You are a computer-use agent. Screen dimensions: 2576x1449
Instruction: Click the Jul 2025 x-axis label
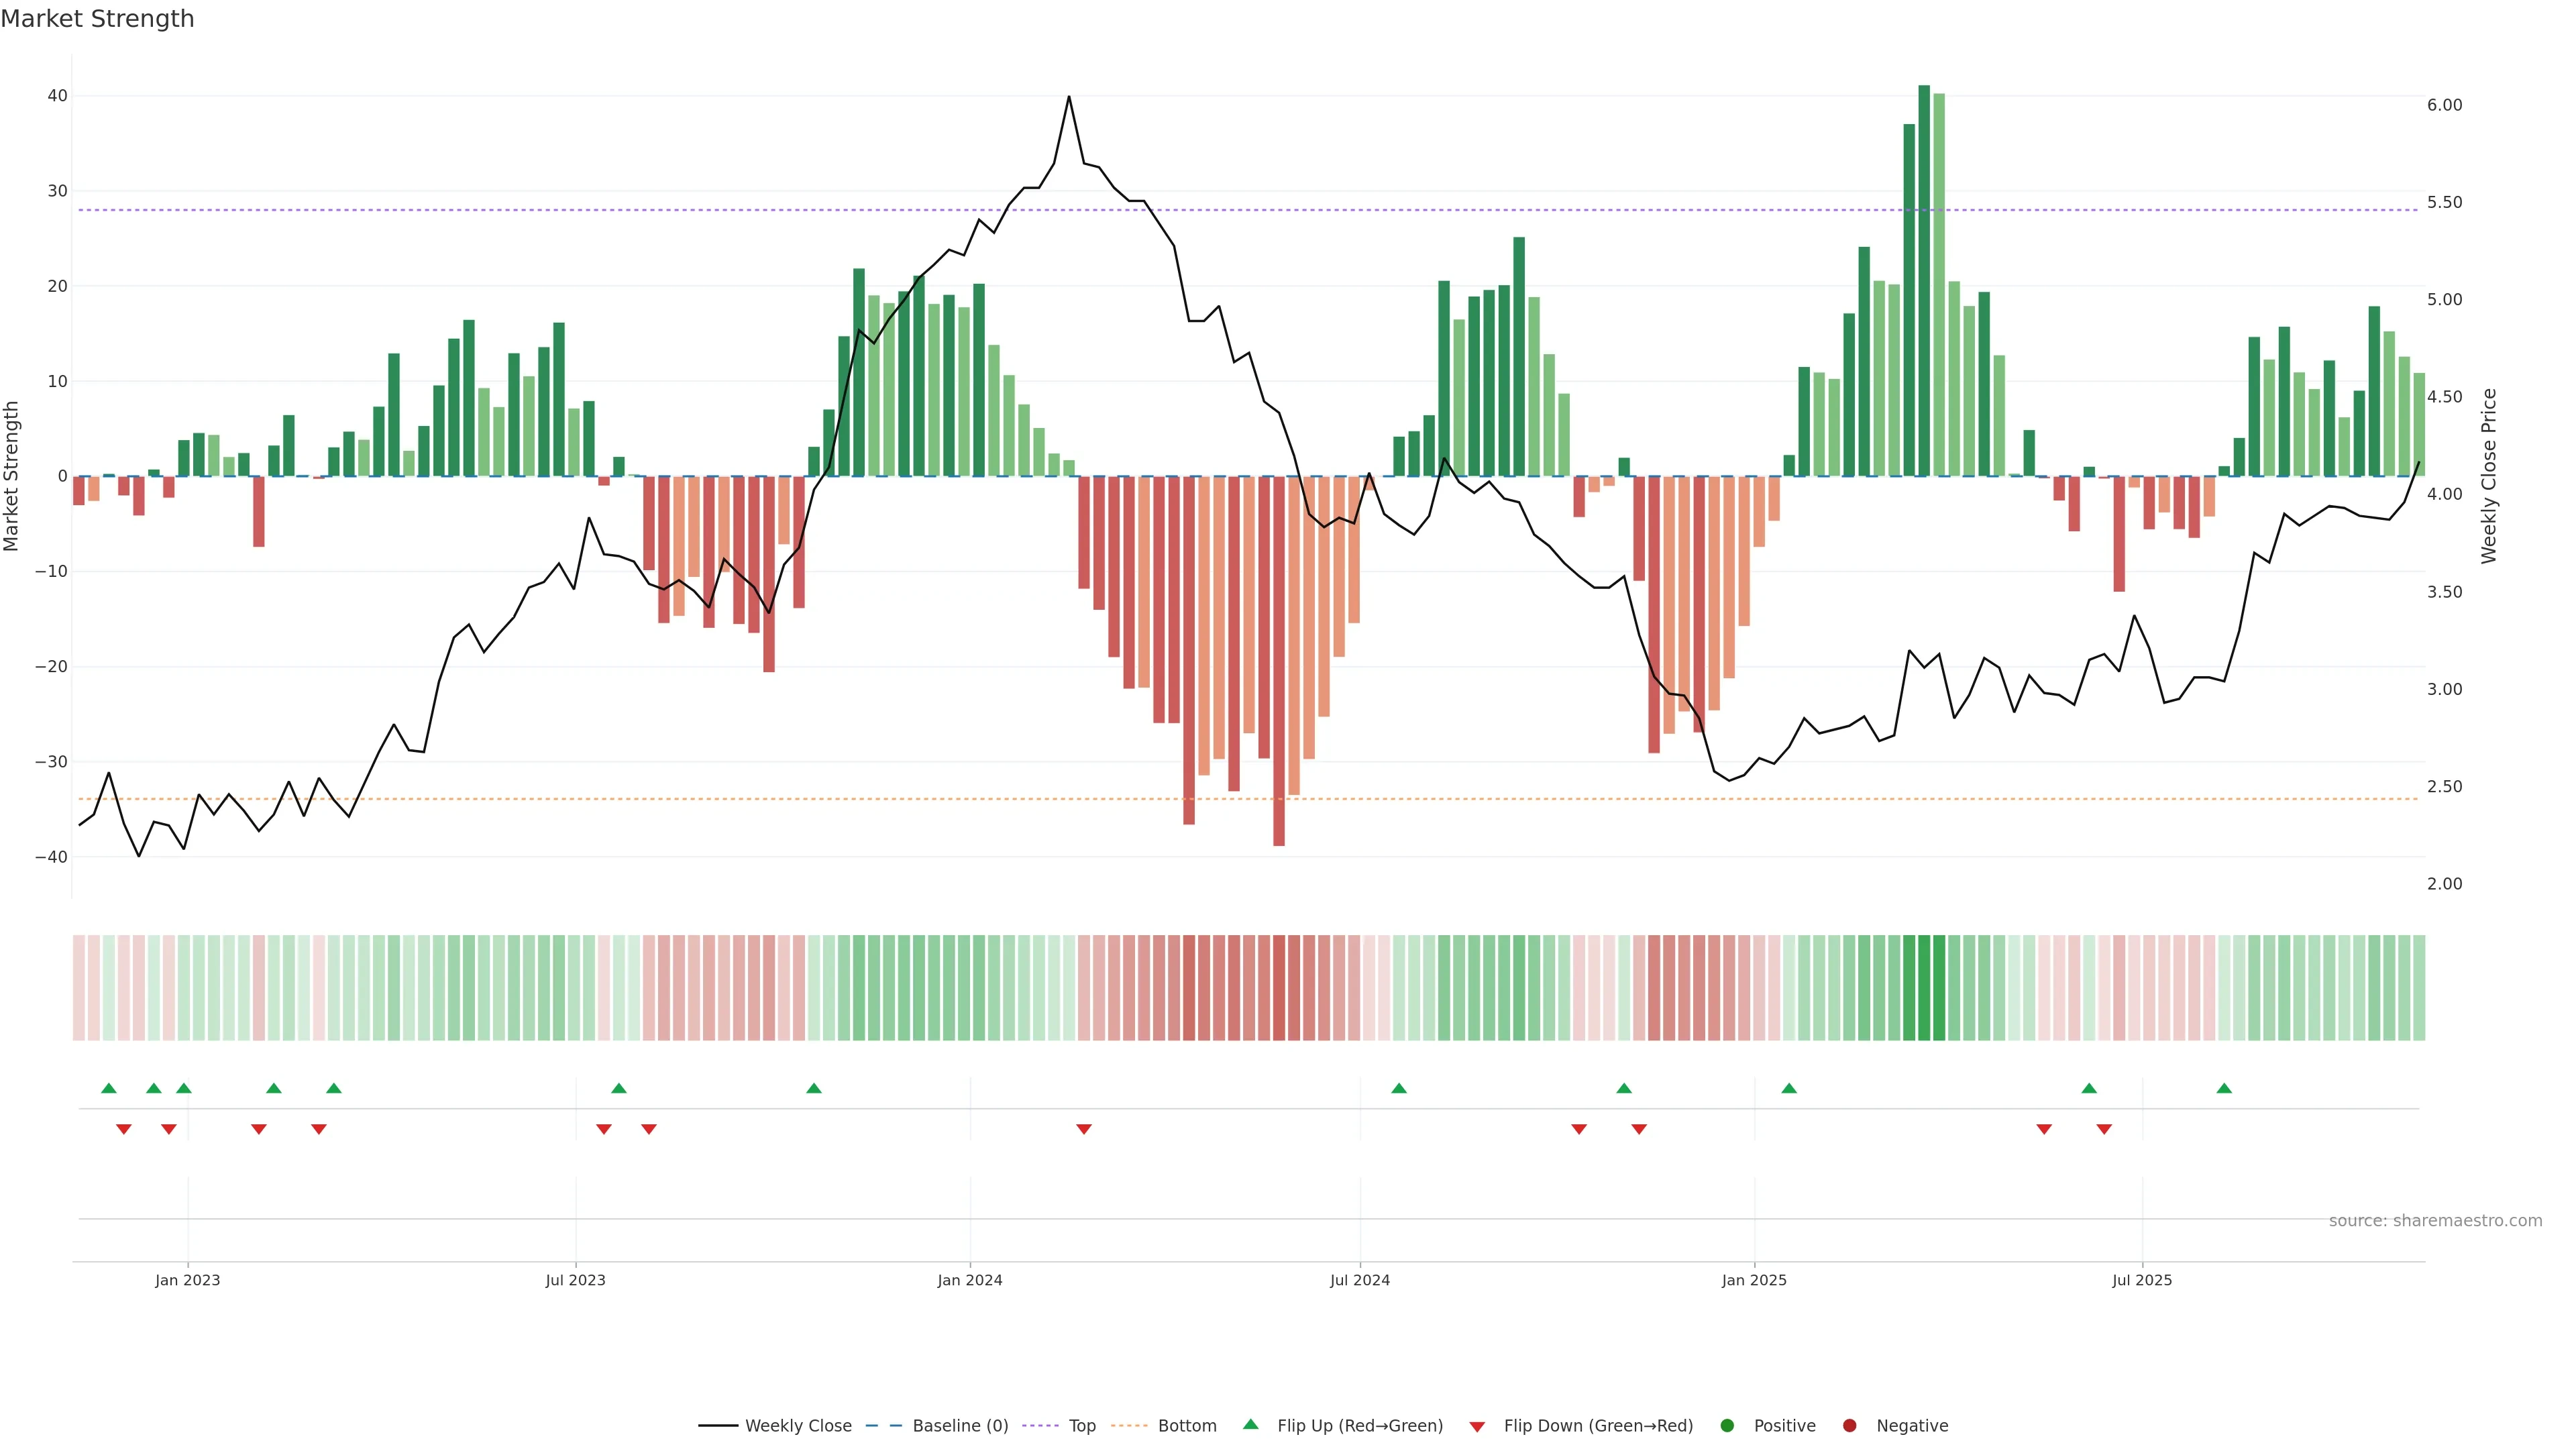[2142, 1280]
